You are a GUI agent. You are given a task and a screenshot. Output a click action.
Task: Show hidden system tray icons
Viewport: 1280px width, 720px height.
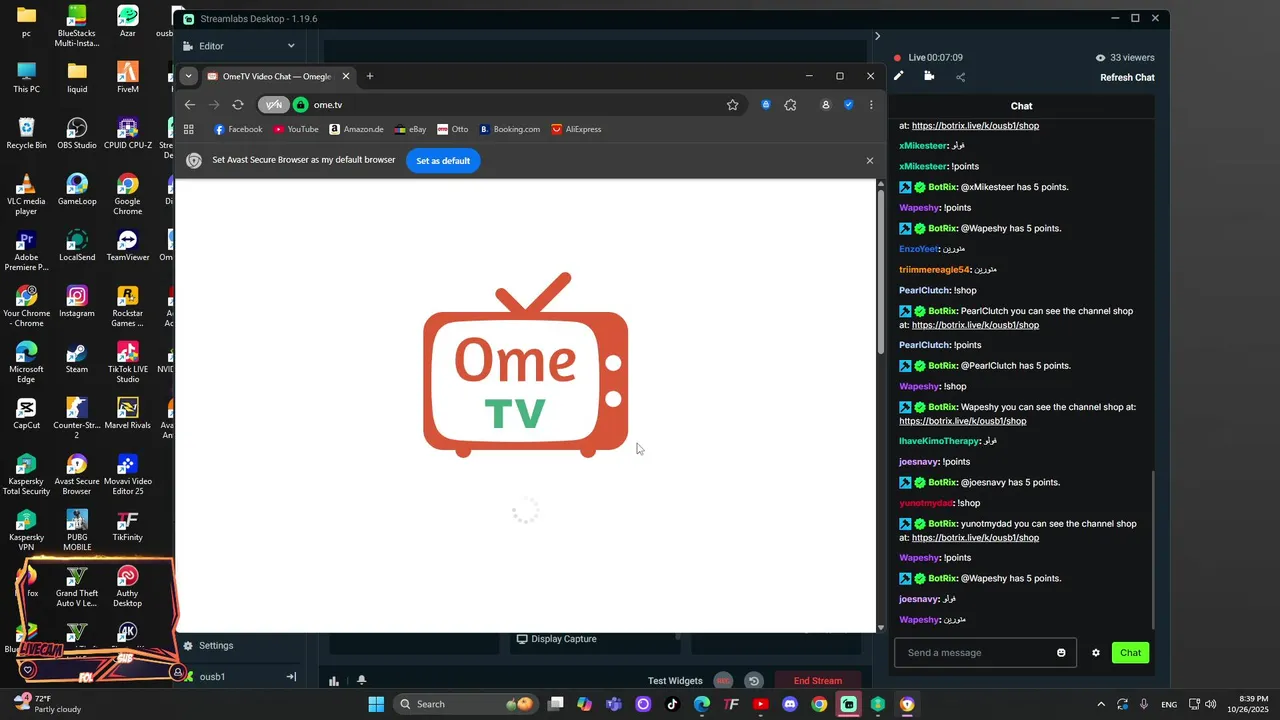point(1101,704)
